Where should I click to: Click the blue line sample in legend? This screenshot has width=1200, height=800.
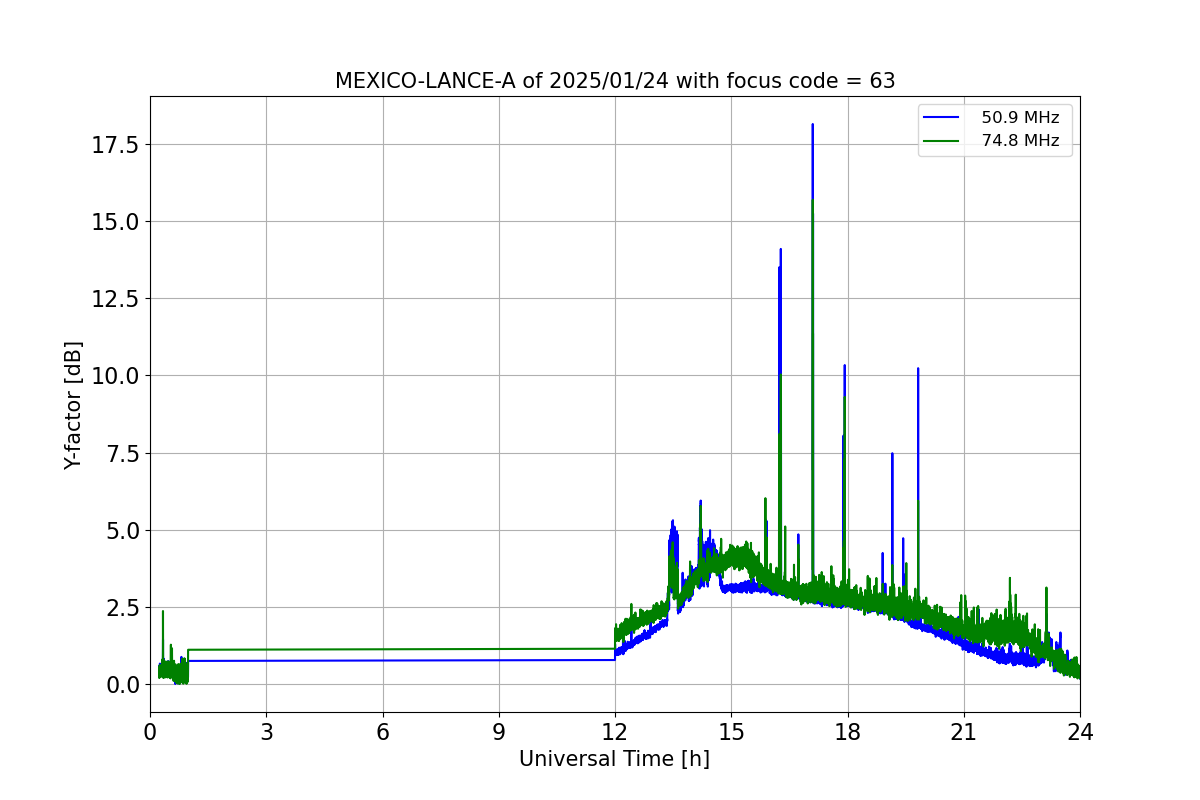click(941, 118)
